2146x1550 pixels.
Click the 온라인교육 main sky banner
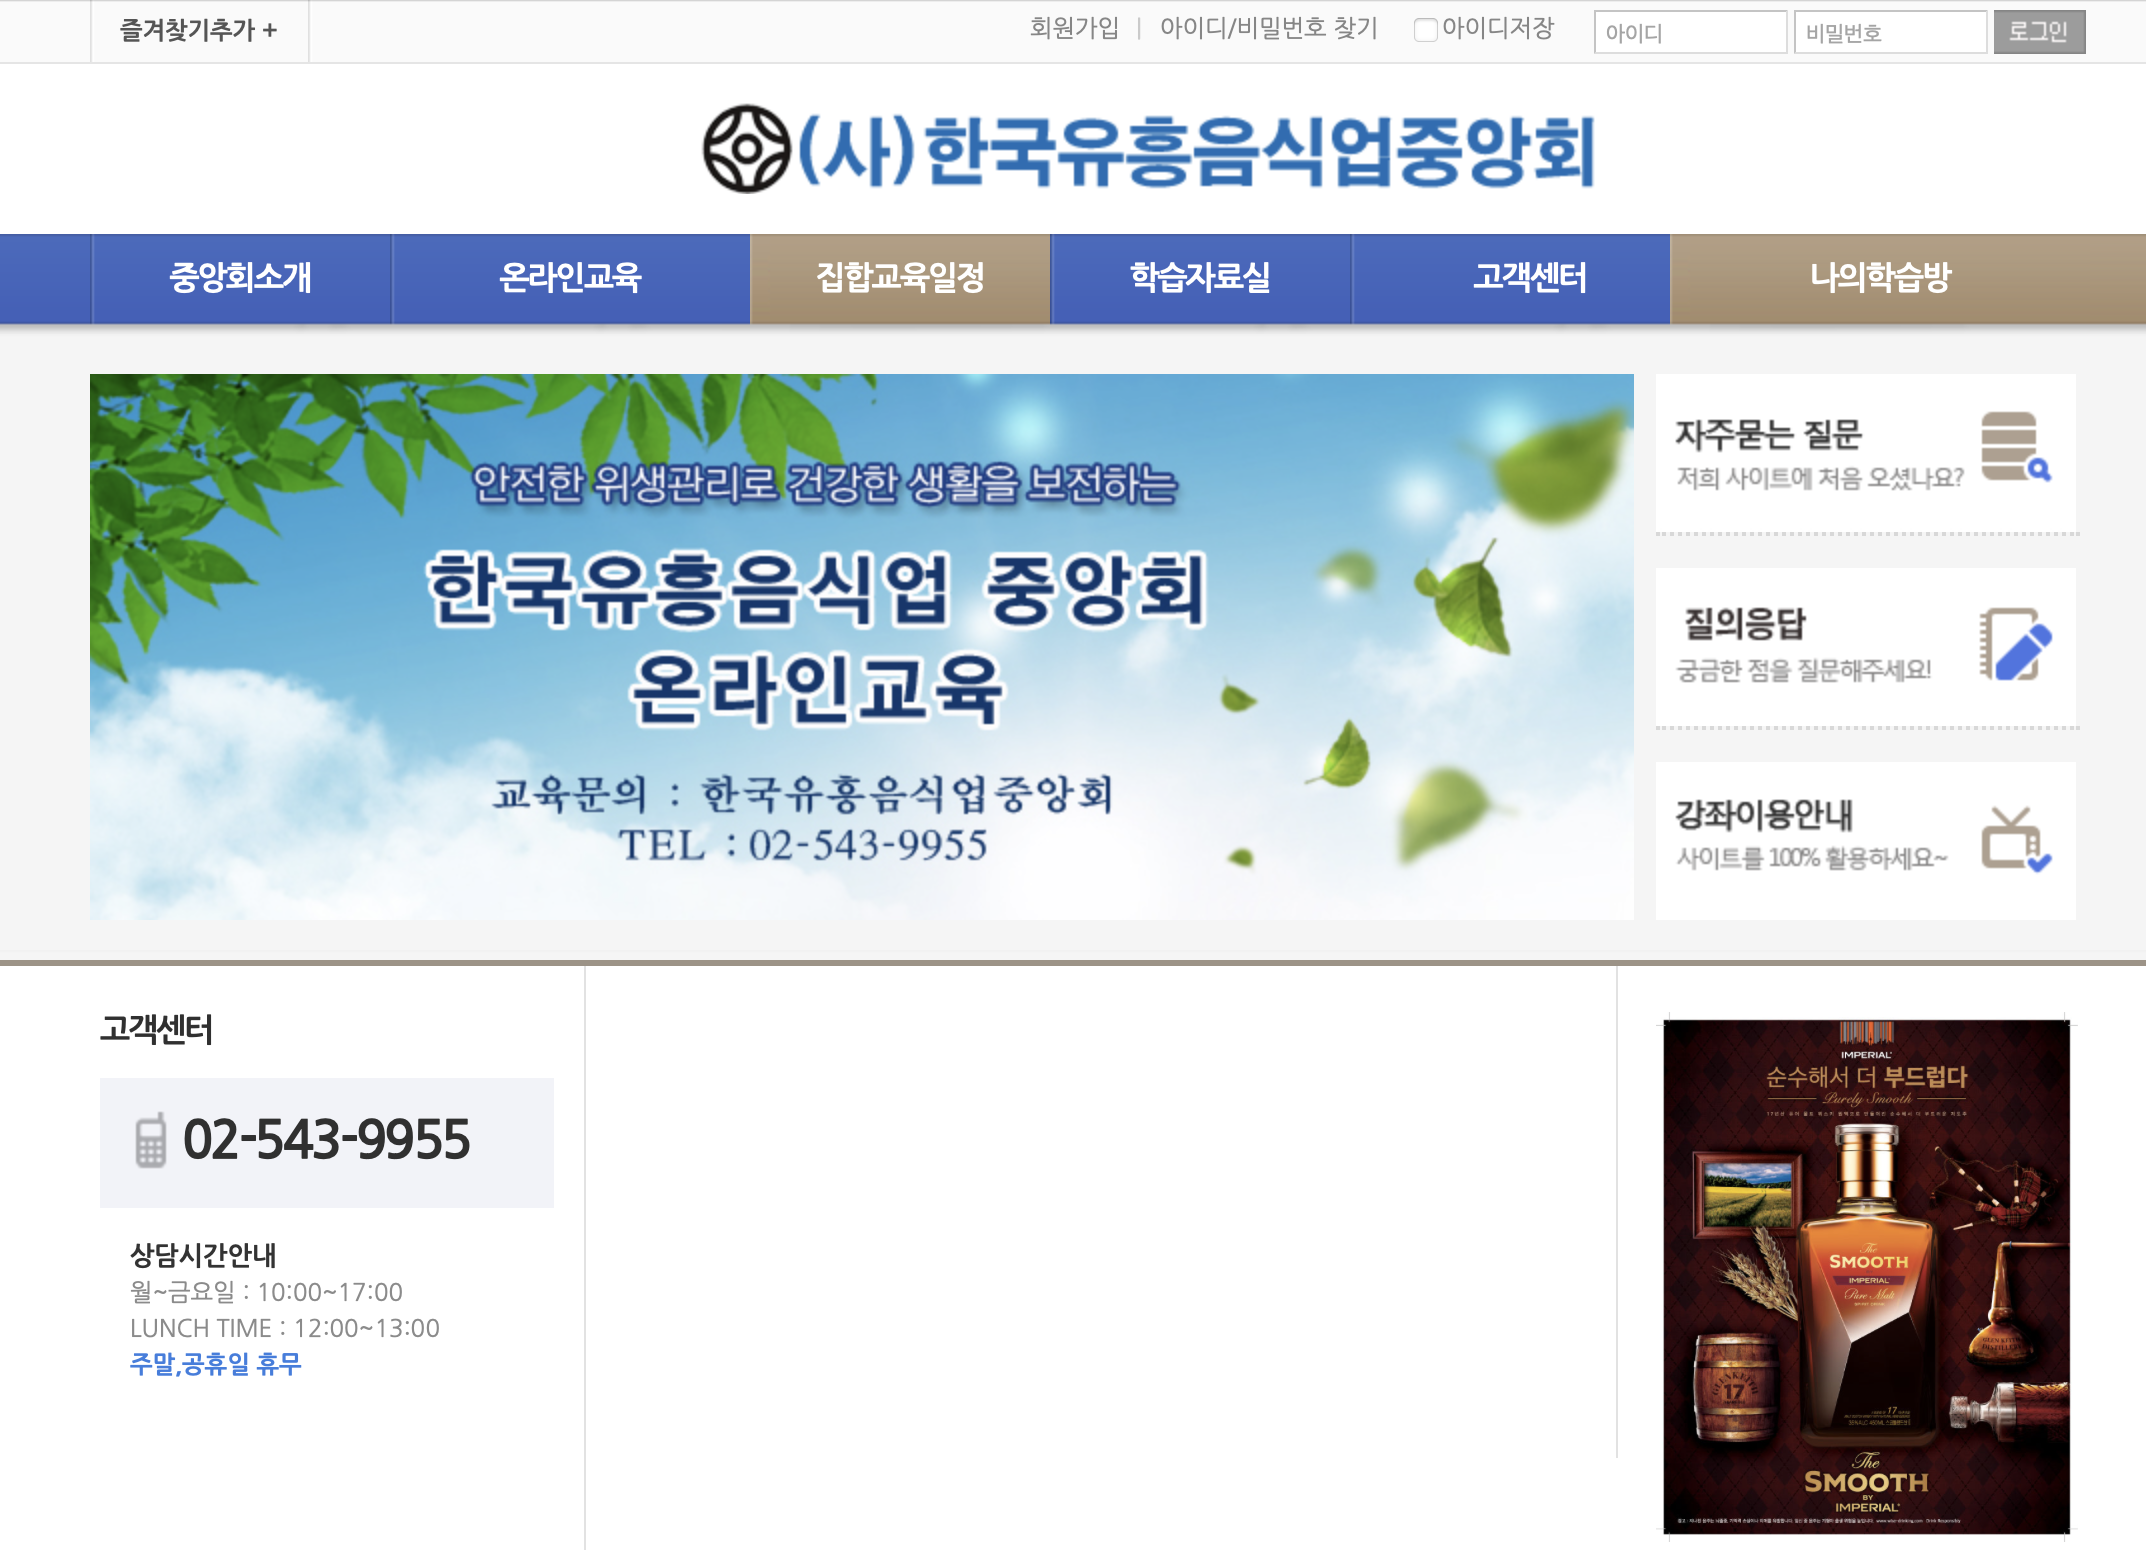point(861,646)
